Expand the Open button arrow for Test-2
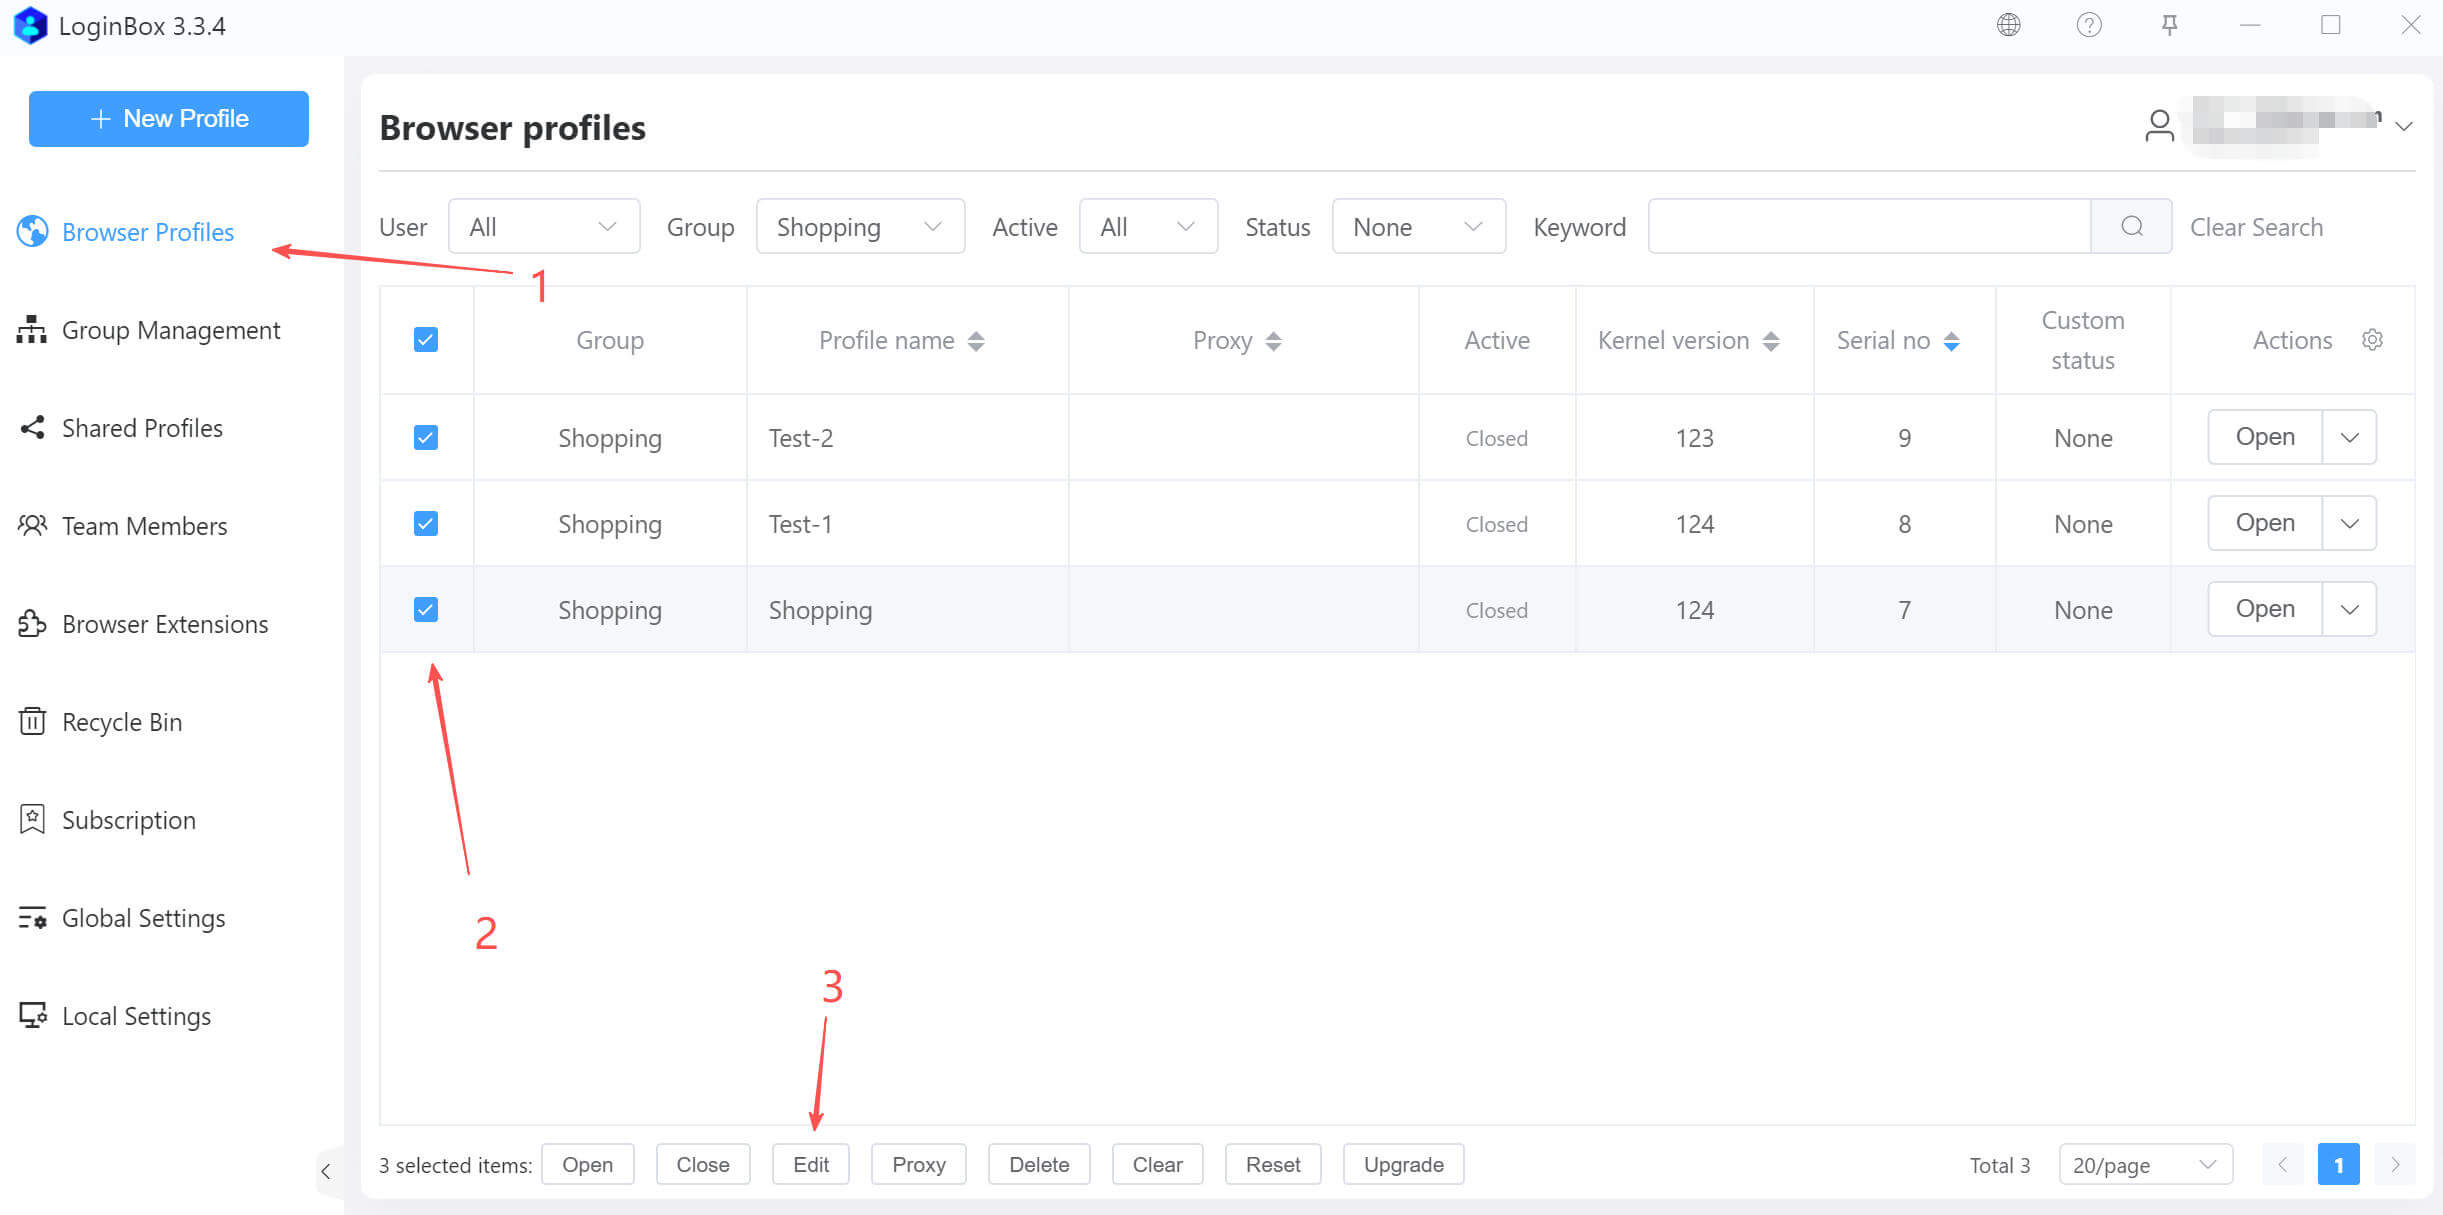 2349,438
